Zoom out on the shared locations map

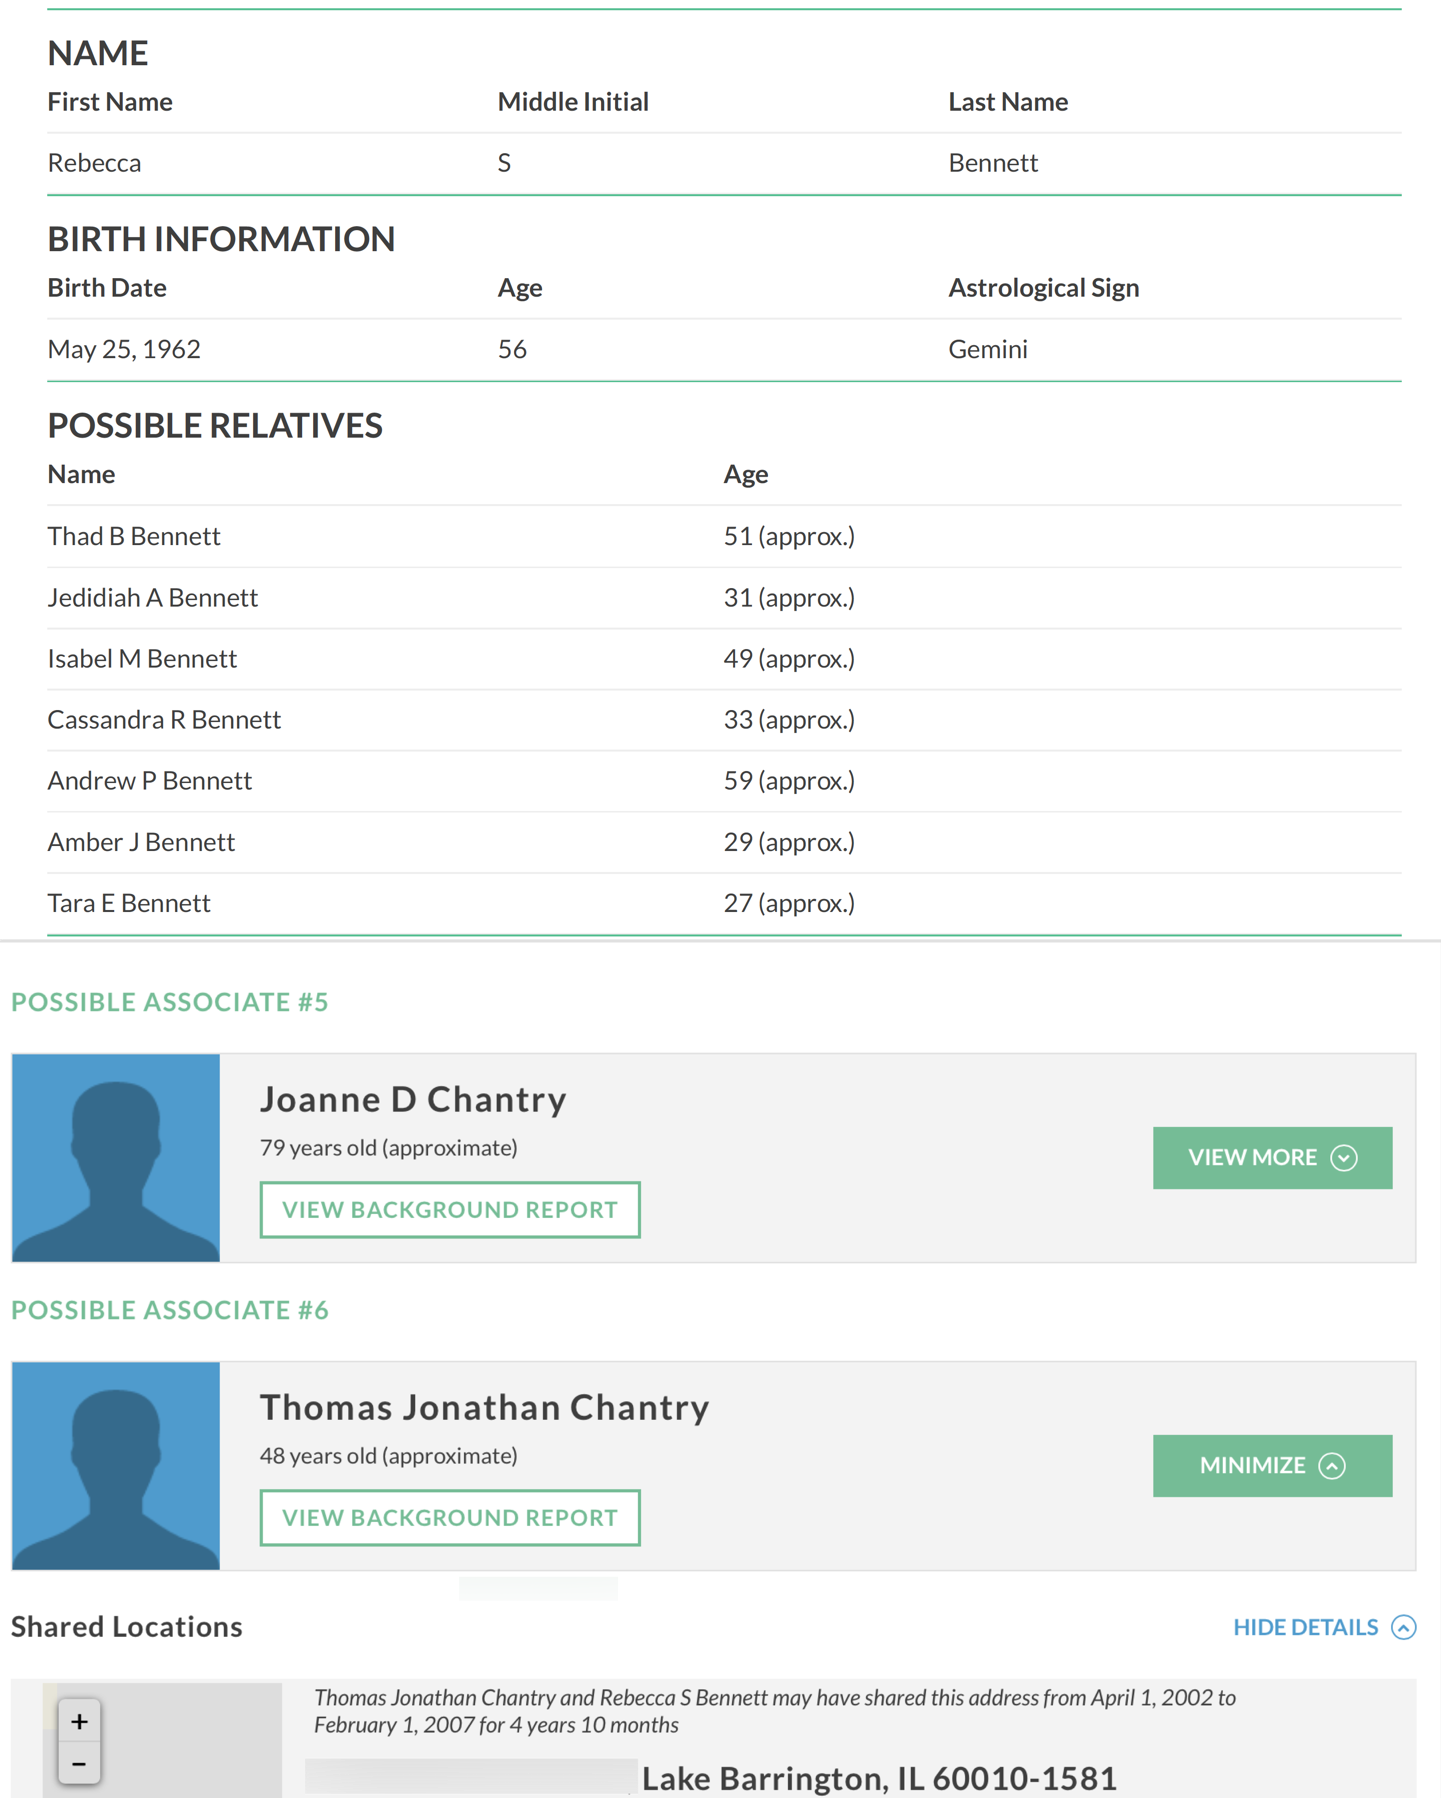(x=79, y=1763)
